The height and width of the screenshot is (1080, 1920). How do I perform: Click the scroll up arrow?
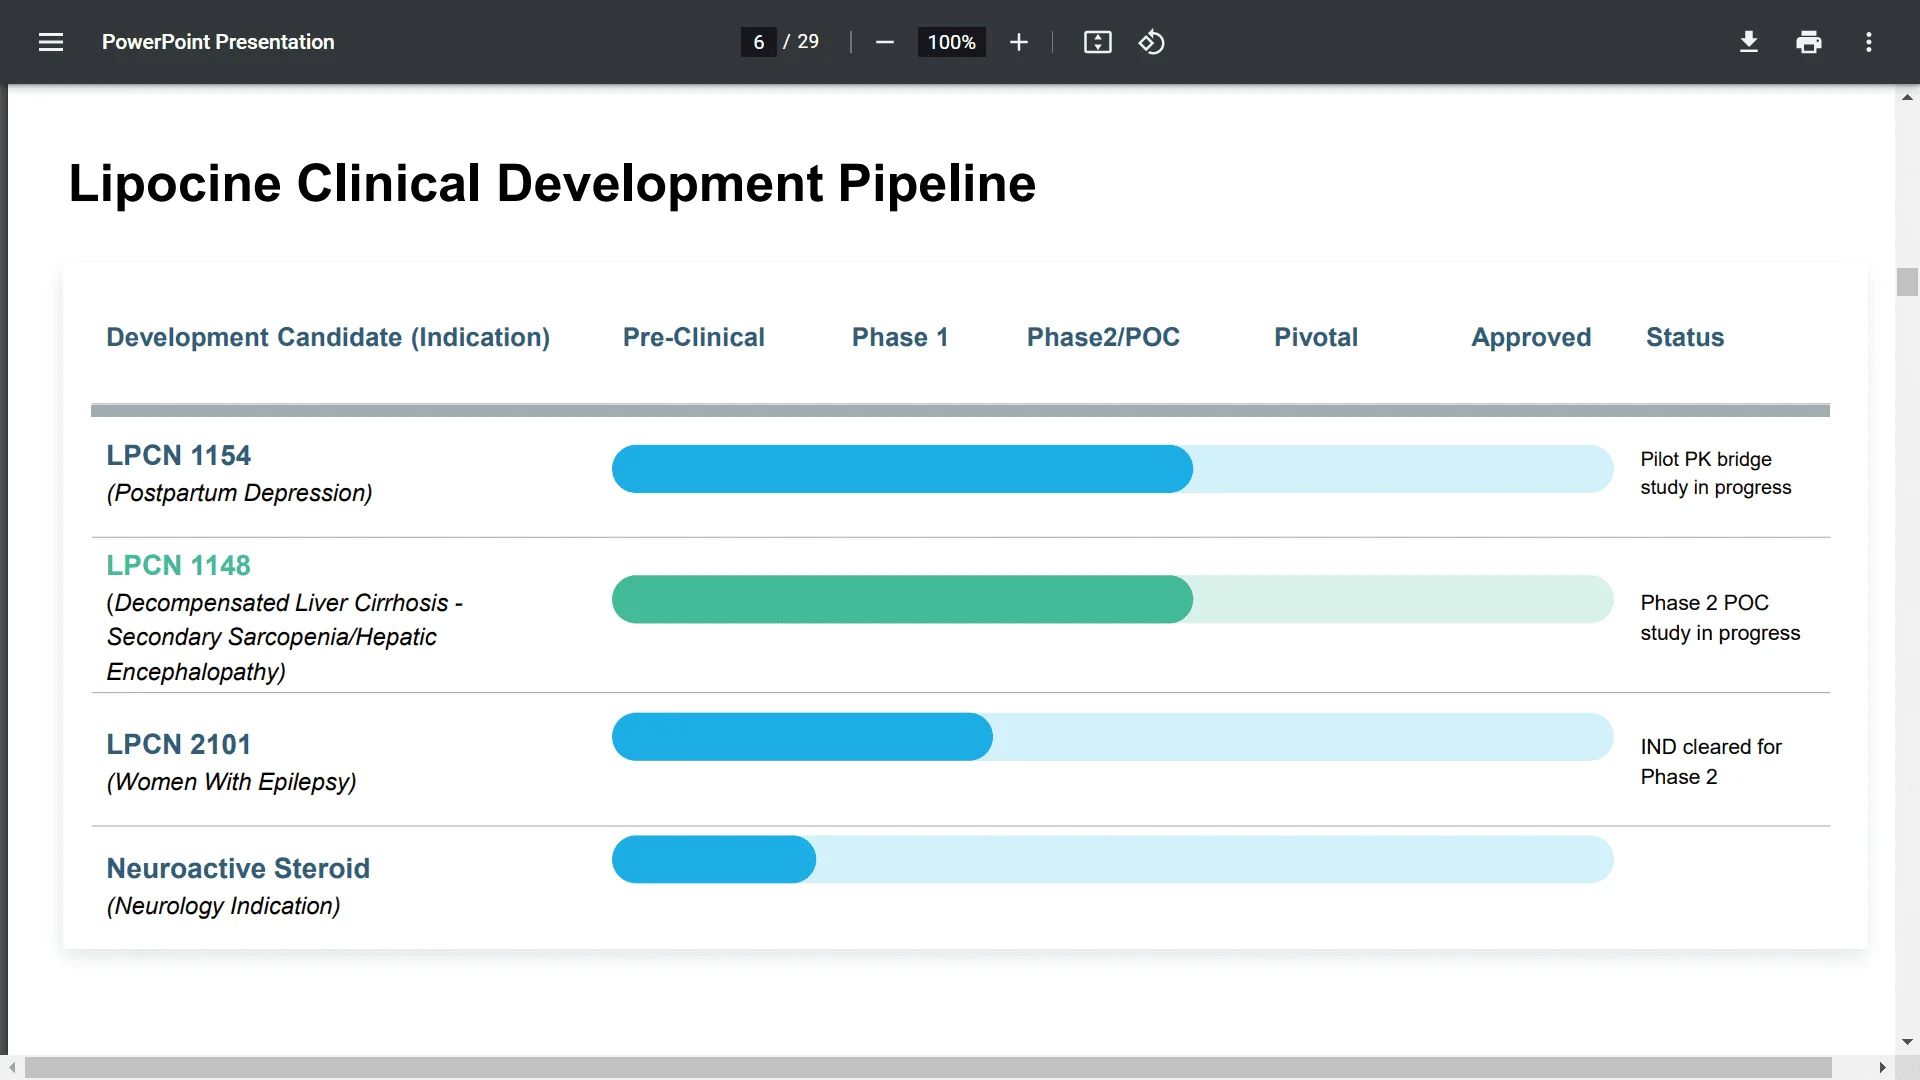point(1907,97)
